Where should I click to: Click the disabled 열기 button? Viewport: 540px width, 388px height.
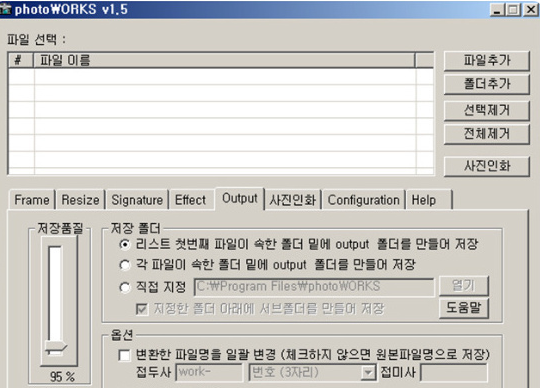tap(464, 285)
